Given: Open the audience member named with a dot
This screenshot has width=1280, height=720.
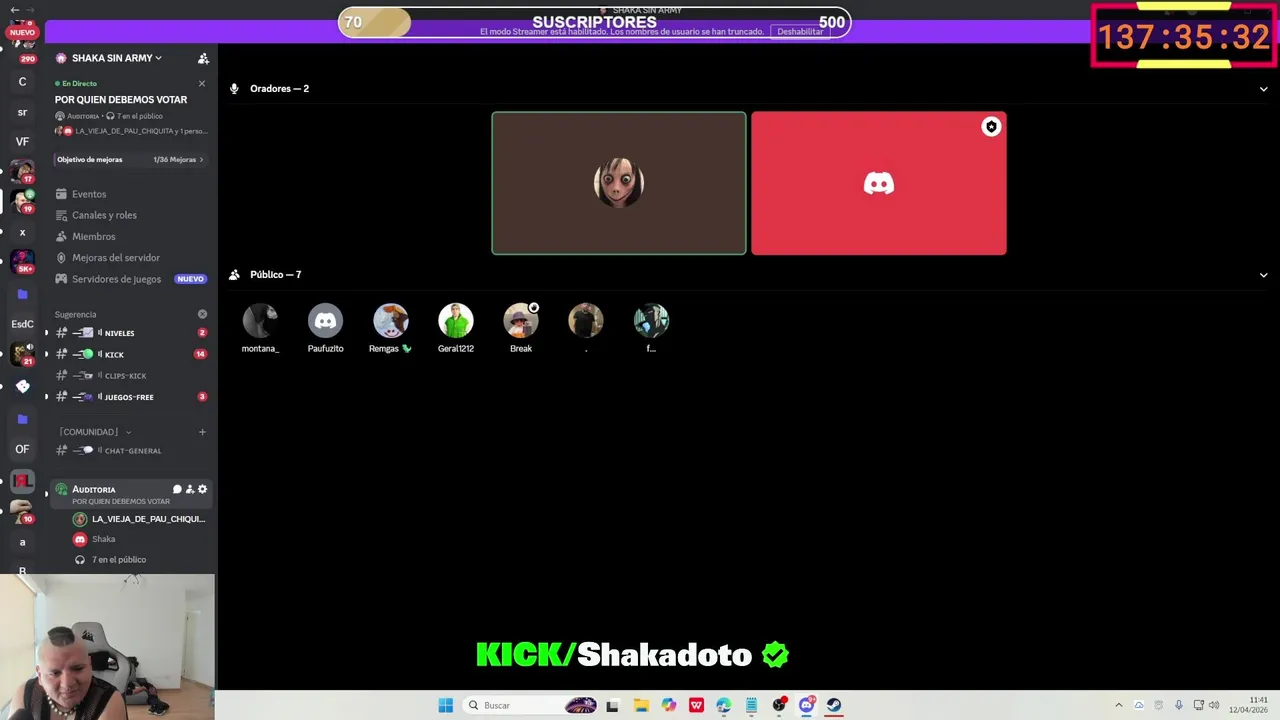Looking at the screenshot, I should tap(586, 328).
